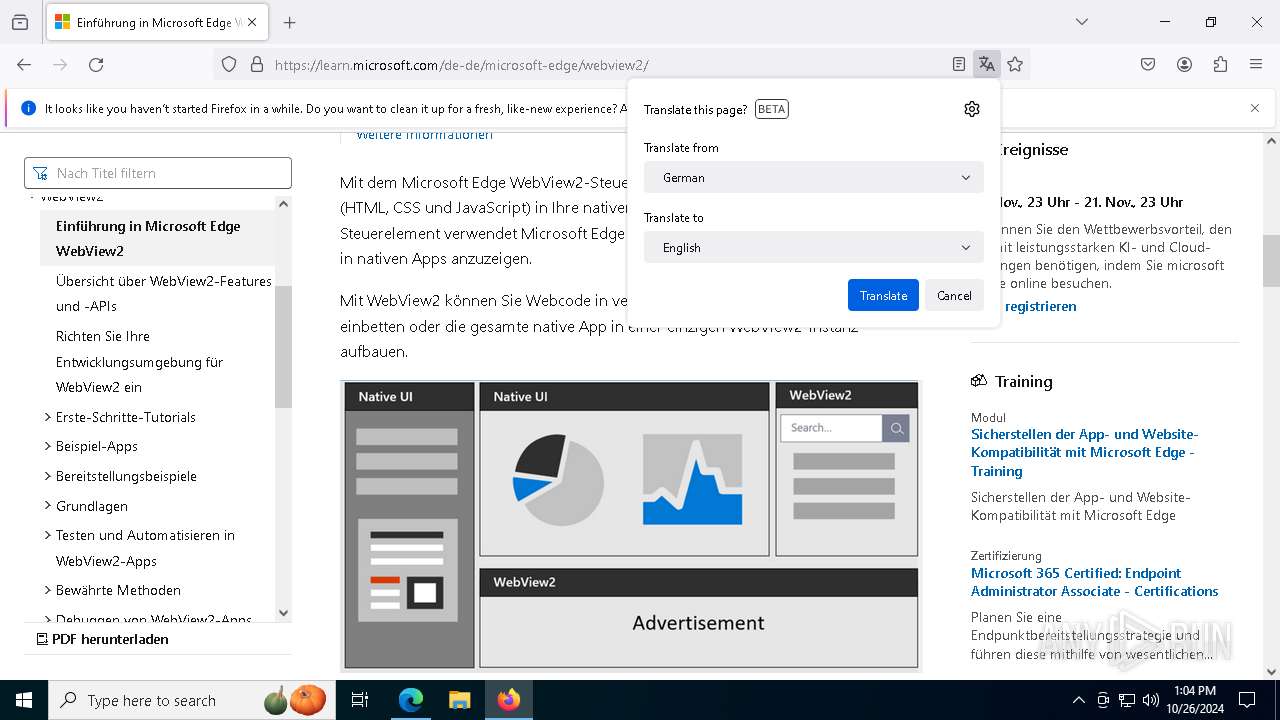
Task: Click the main page vertical scrollbar thumb
Action: (1271, 261)
